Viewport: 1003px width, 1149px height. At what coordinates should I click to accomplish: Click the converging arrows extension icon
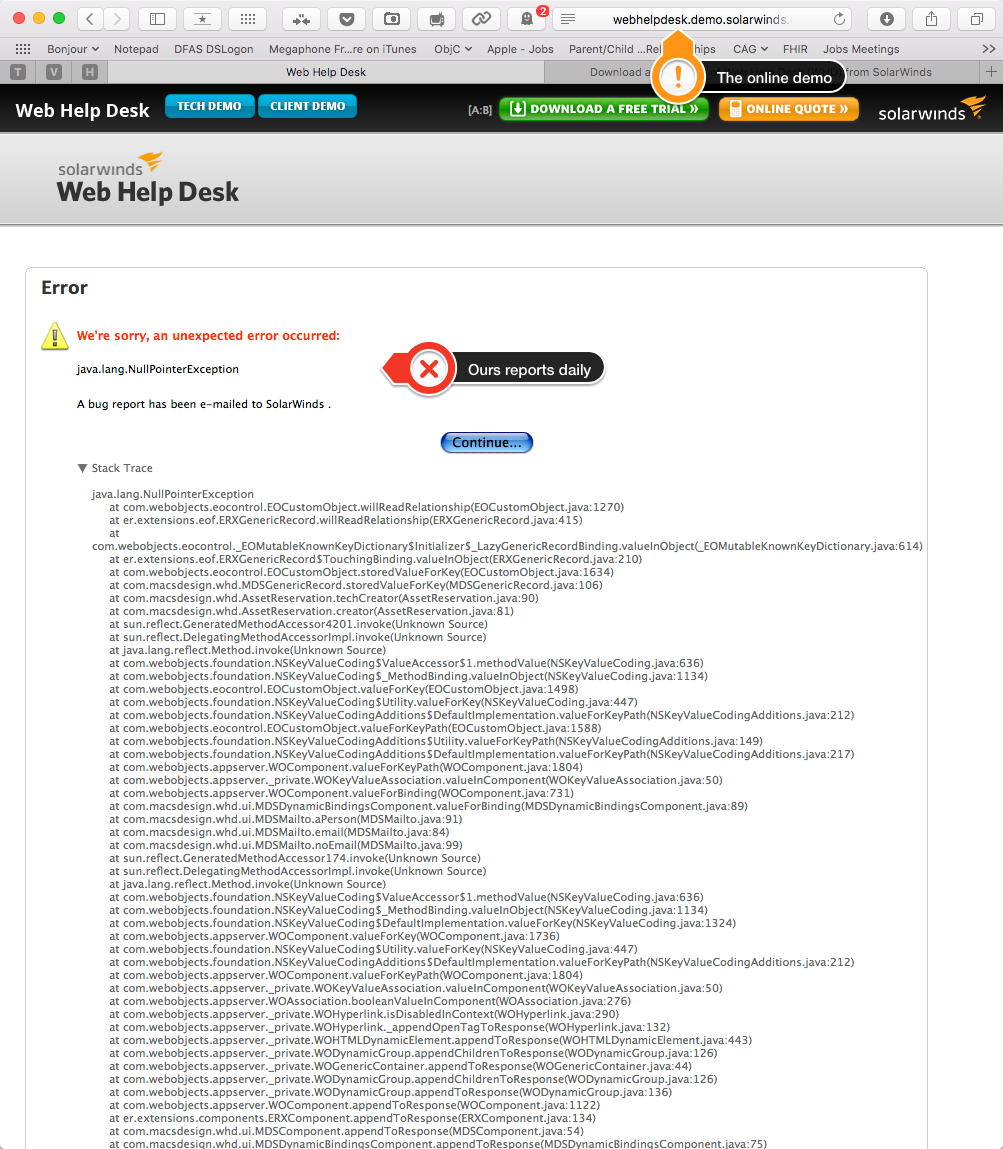301,19
